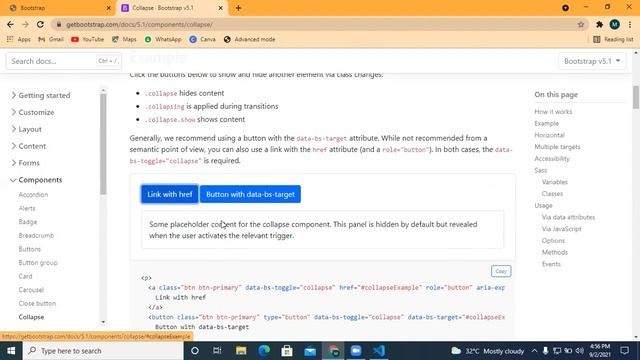The height and width of the screenshot is (360, 640).
Task: Select the Collapse · Bootstrap v5.1 tab
Action: 171,8
